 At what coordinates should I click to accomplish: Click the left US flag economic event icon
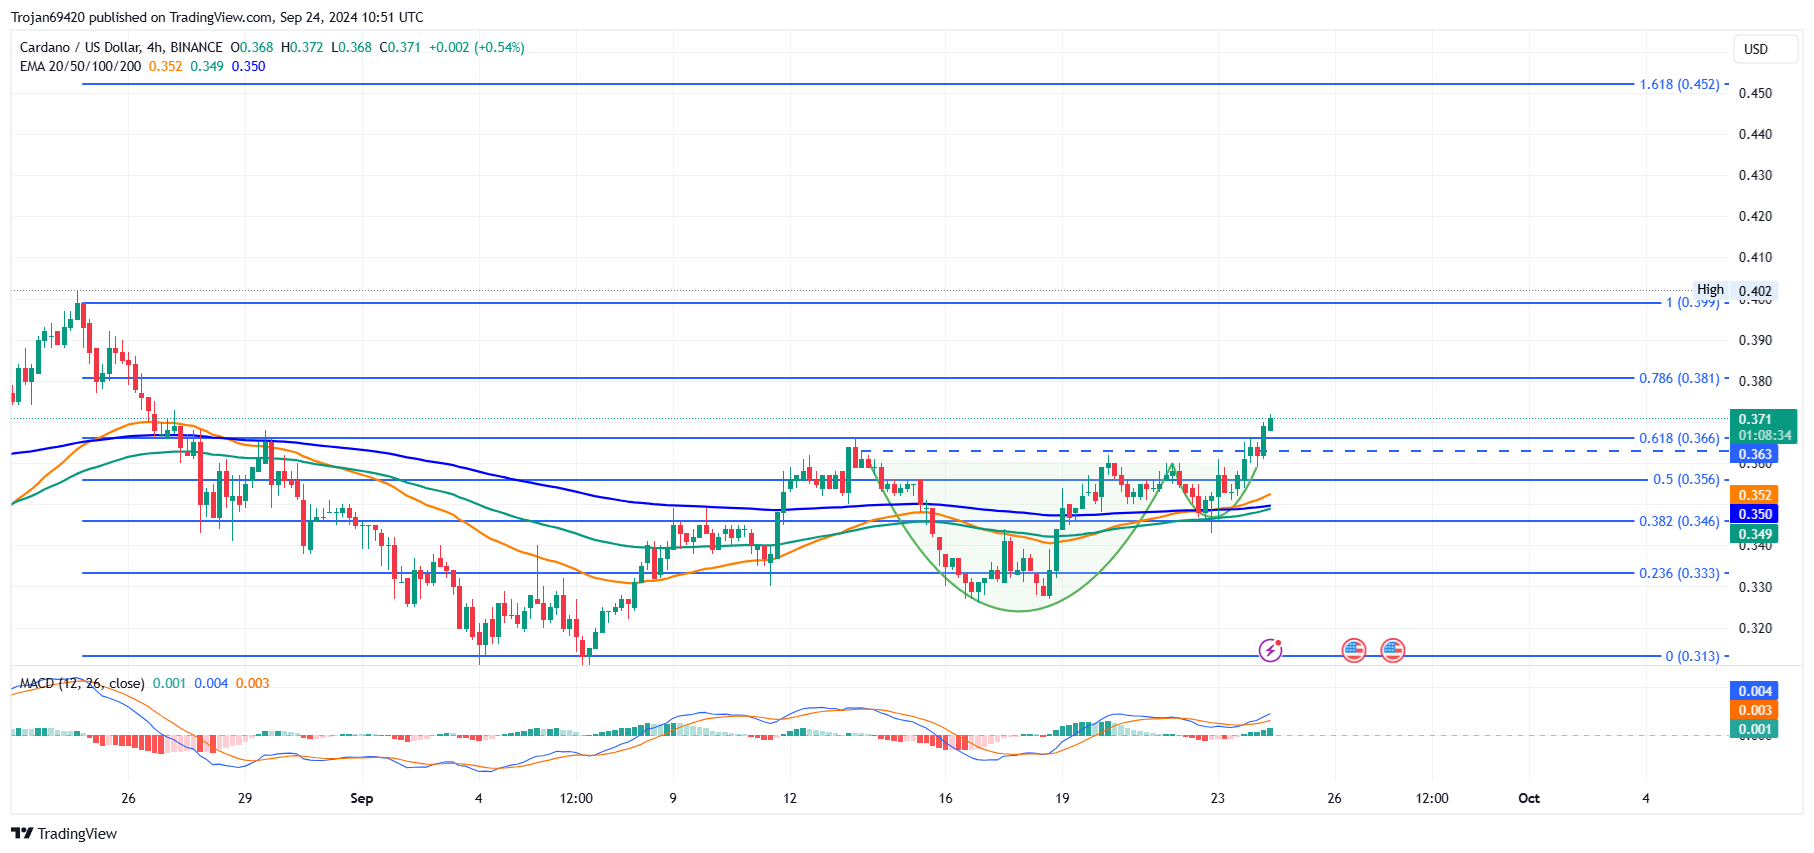coord(1353,651)
